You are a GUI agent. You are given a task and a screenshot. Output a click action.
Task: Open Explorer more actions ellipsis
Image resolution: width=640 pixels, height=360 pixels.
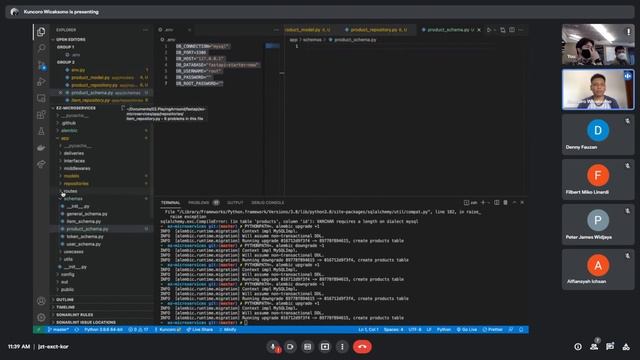click(145, 30)
